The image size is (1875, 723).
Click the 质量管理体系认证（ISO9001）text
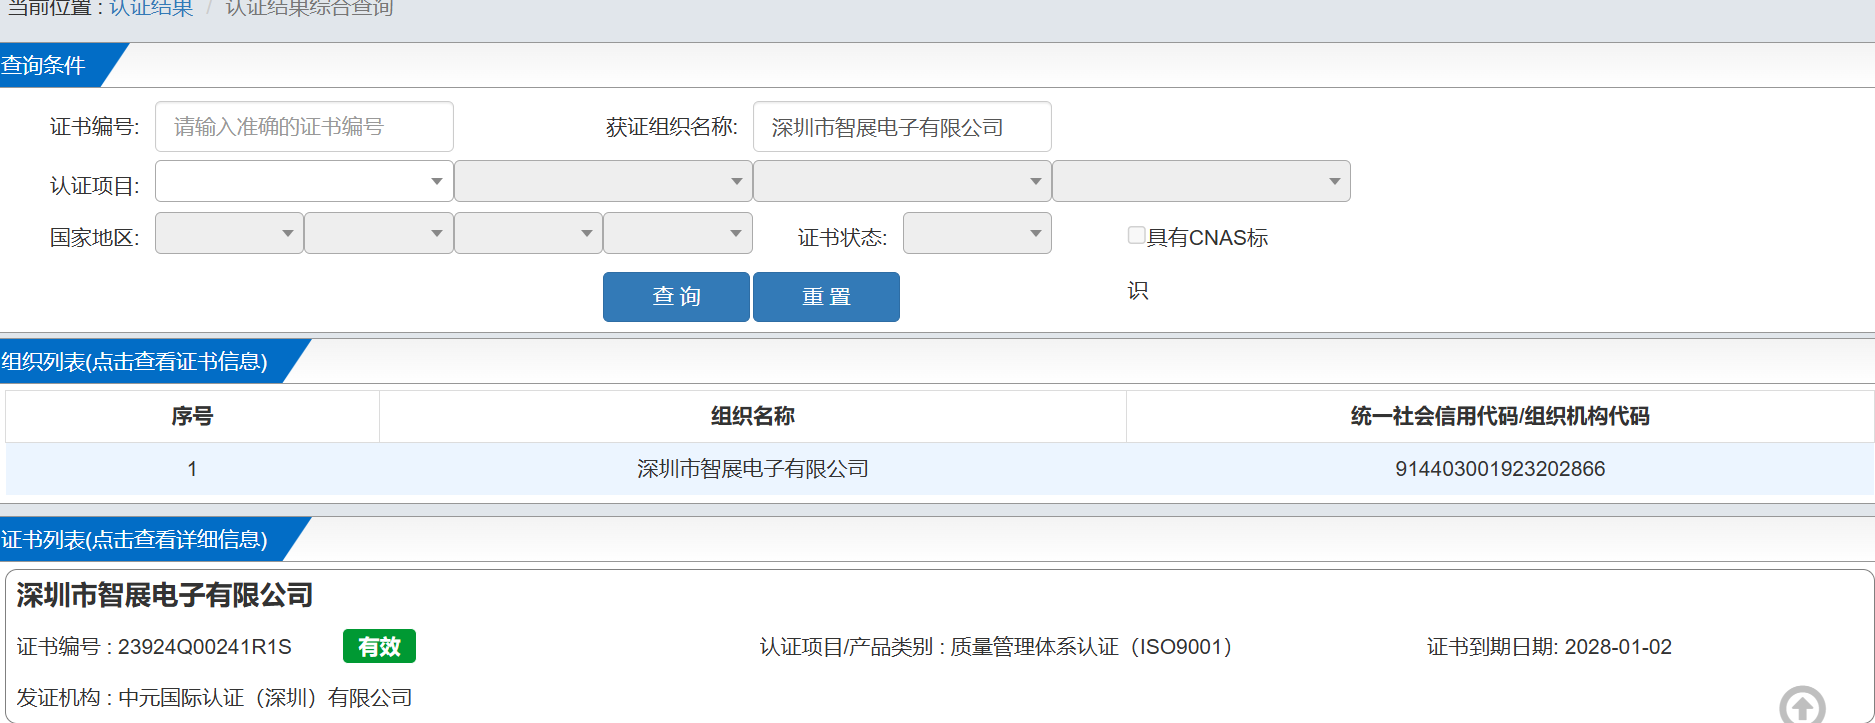tap(1091, 647)
